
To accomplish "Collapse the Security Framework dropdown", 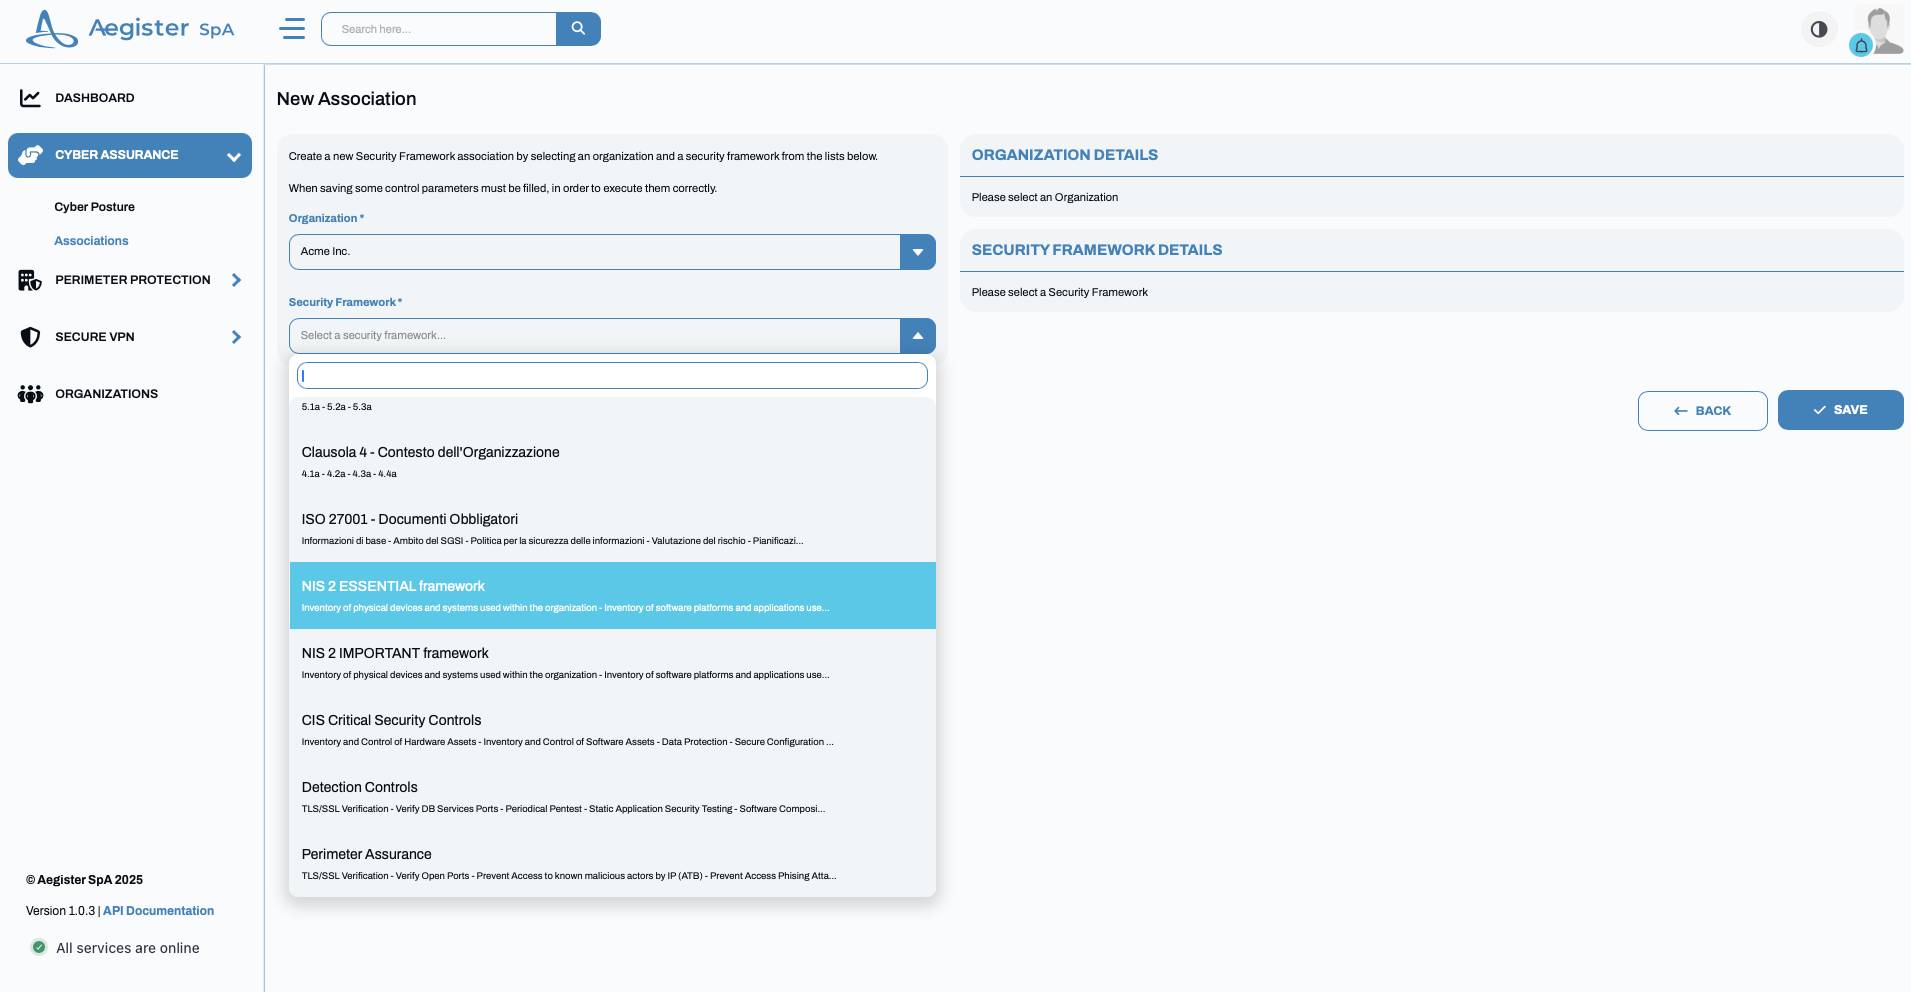I will click(917, 335).
